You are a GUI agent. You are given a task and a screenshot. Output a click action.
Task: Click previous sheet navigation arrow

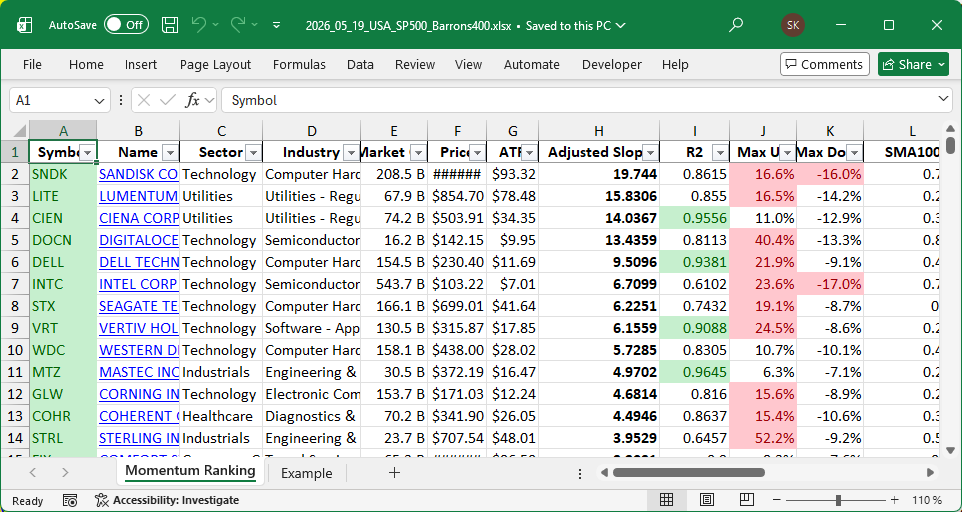tap(33, 472)
